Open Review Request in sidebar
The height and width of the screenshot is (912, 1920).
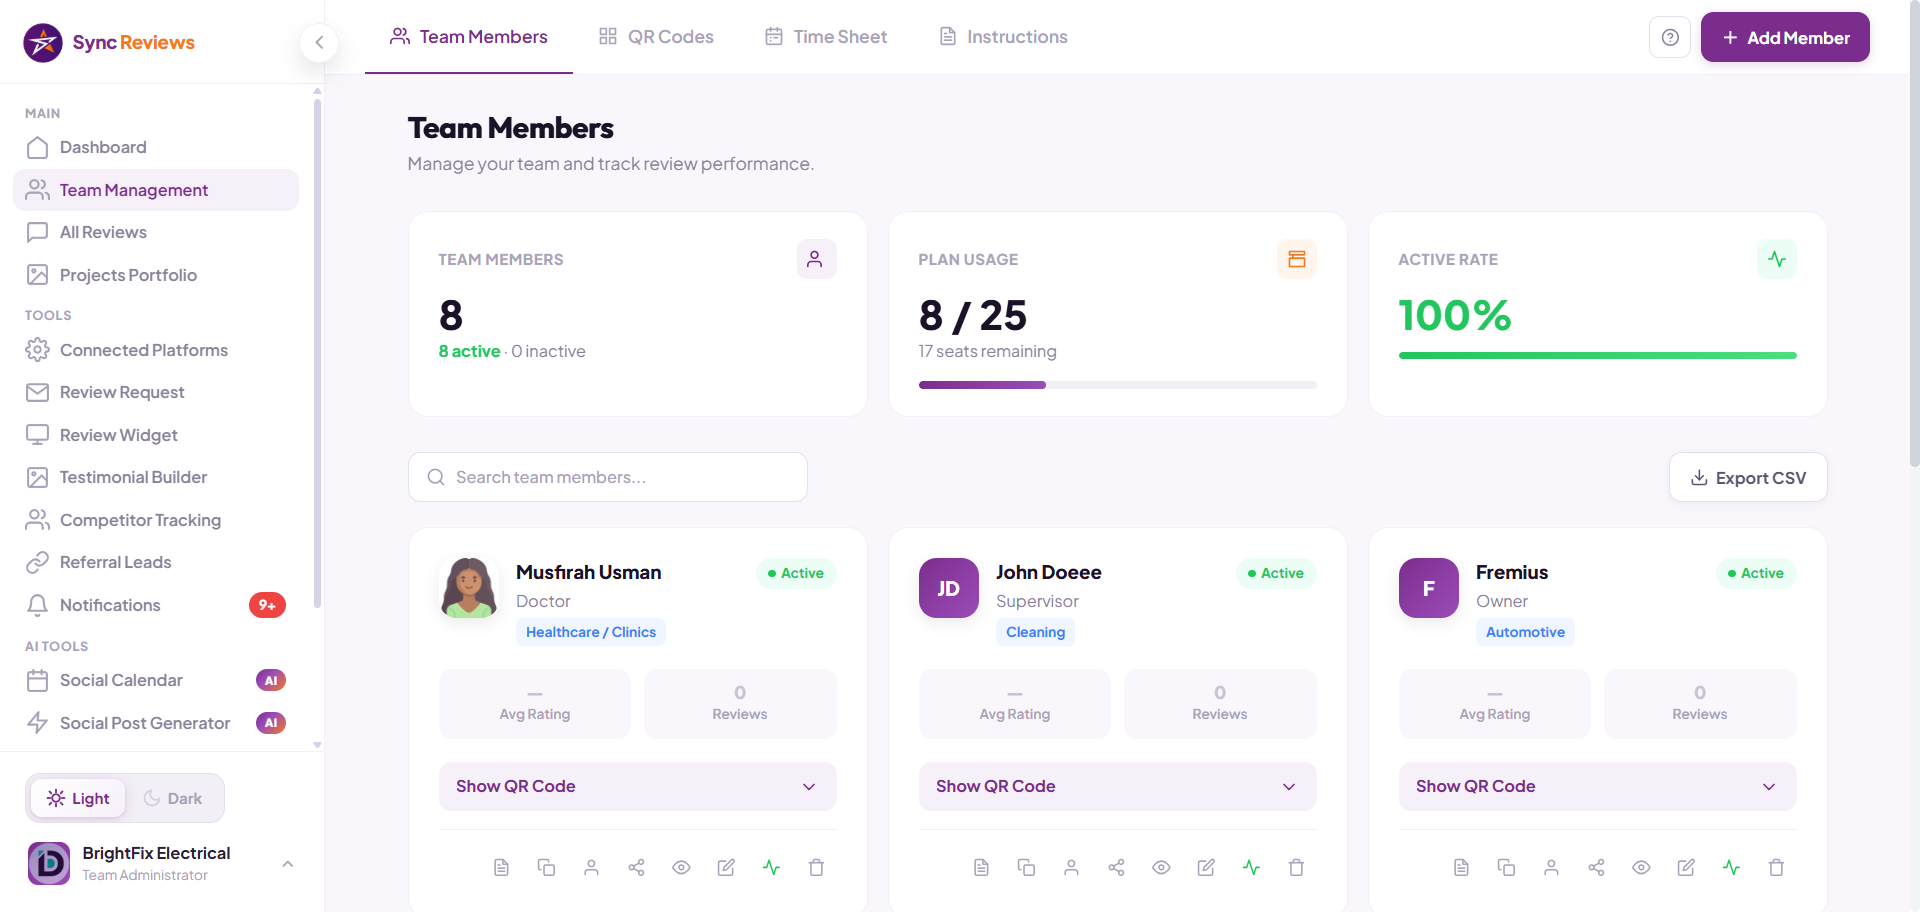156,392
